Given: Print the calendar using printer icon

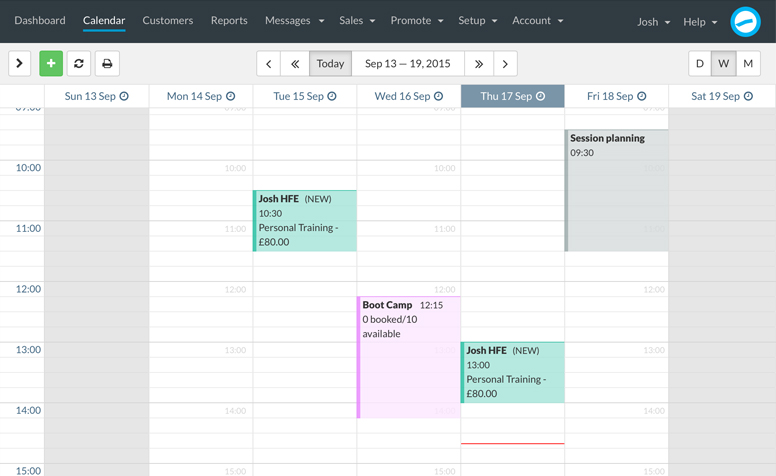Looking at the screenshot, I should tap(107, 63).
